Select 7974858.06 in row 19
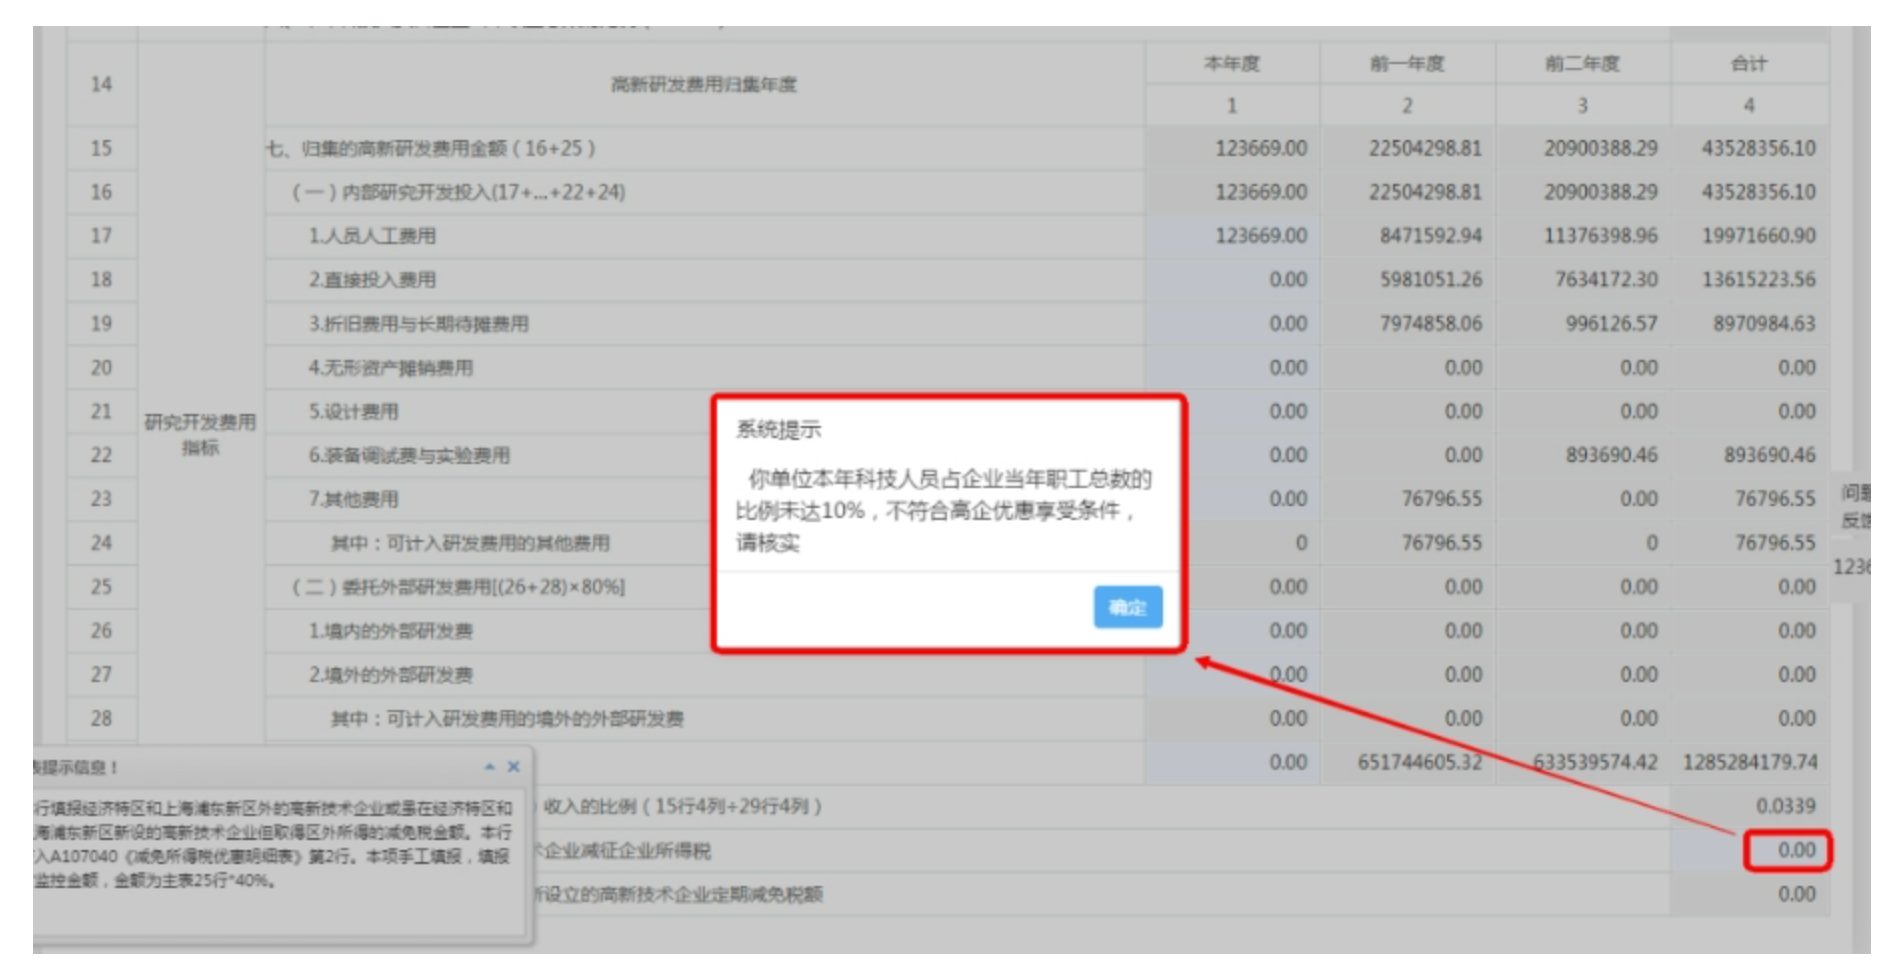1883x965 pixels. pyautogui.click(x=1431, y=324)
